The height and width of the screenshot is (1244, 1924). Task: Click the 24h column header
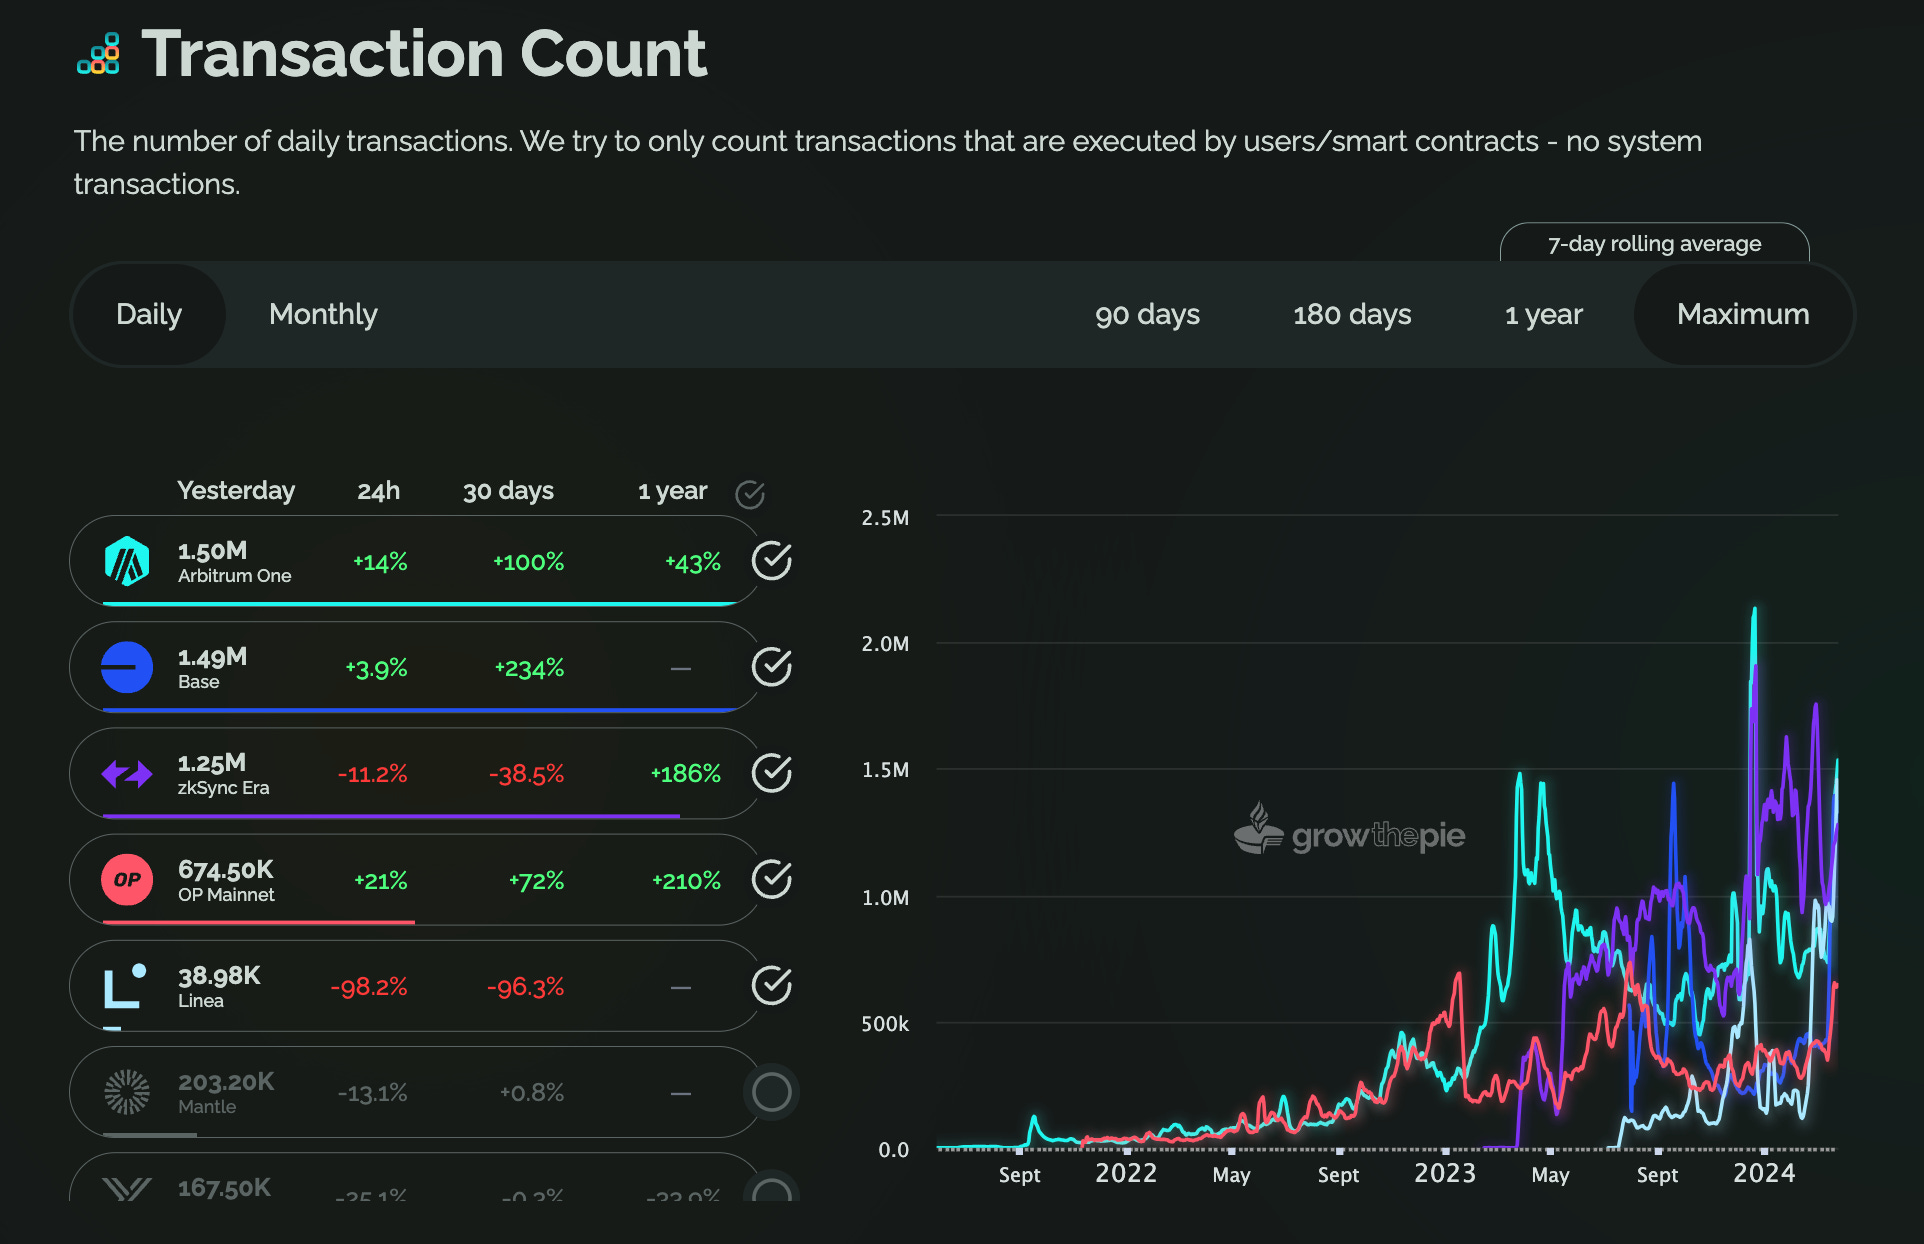click(379, 491)
